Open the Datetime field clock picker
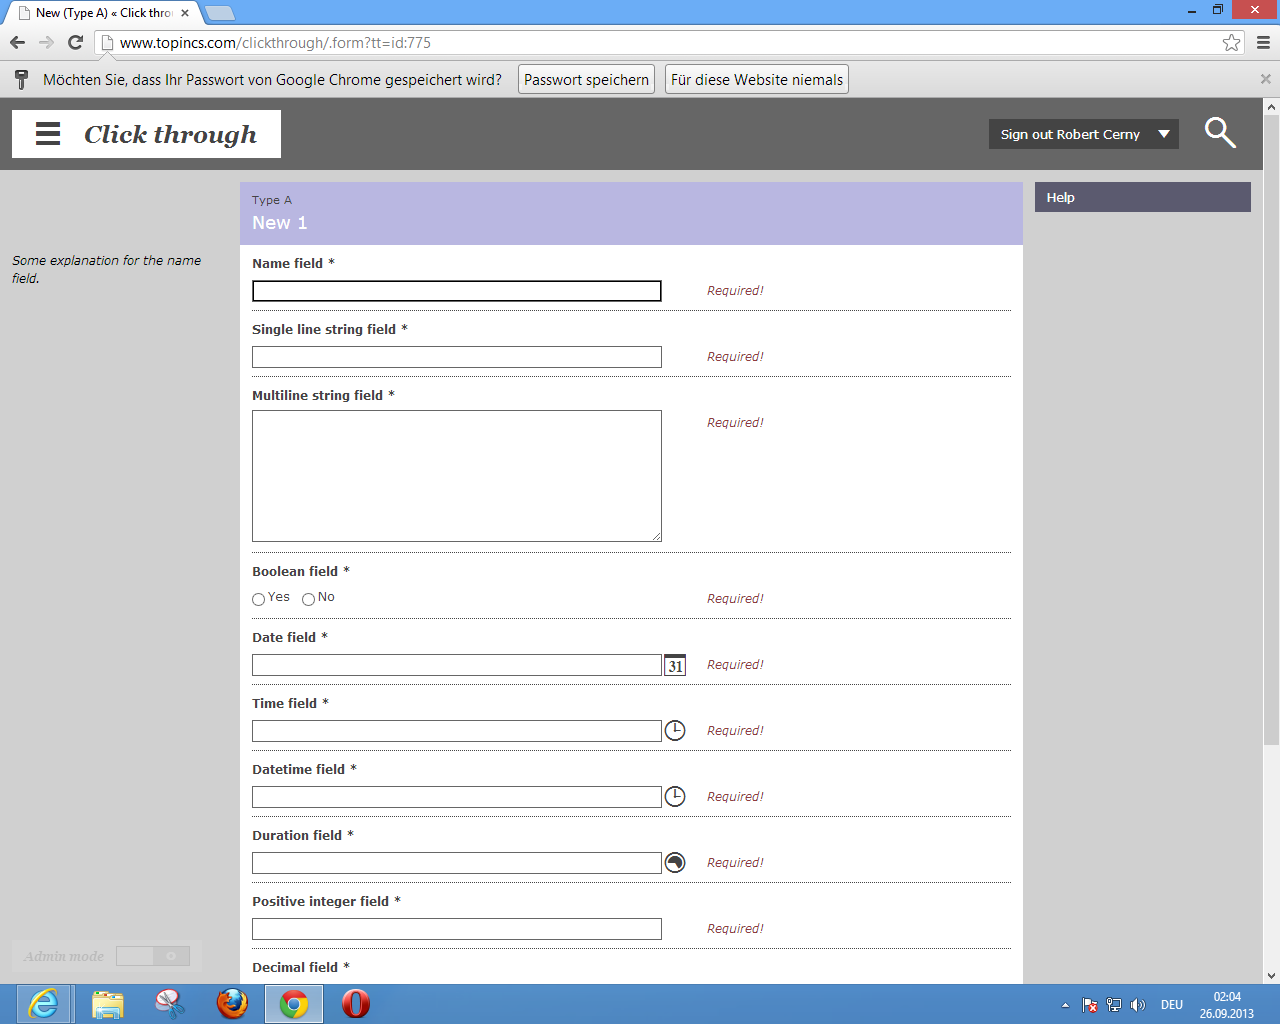Screen dimensions: 1280x1024 (675, 797)
